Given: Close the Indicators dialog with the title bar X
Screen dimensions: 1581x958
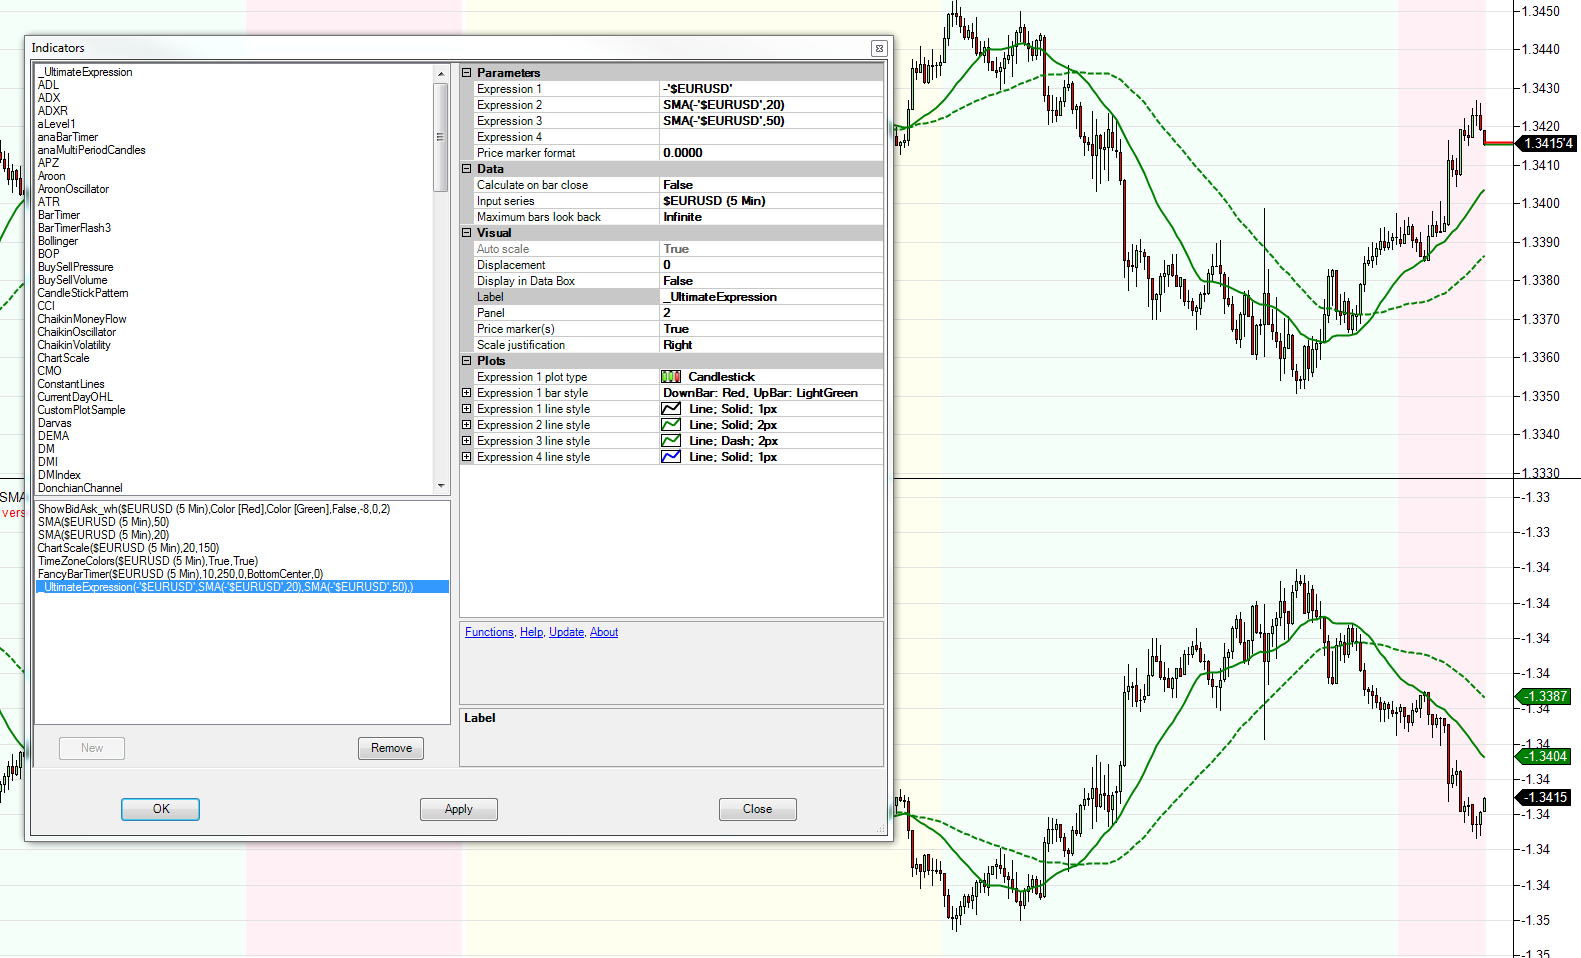Looking at the screenshot, I should click(x=879, y=48).
